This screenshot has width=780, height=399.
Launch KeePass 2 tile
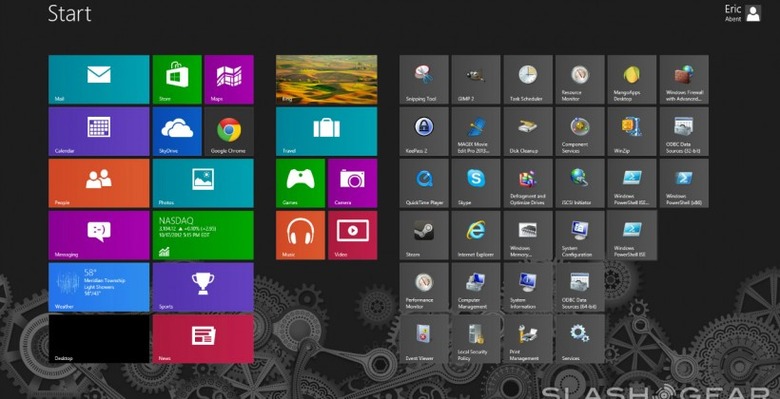coord(424,131)
